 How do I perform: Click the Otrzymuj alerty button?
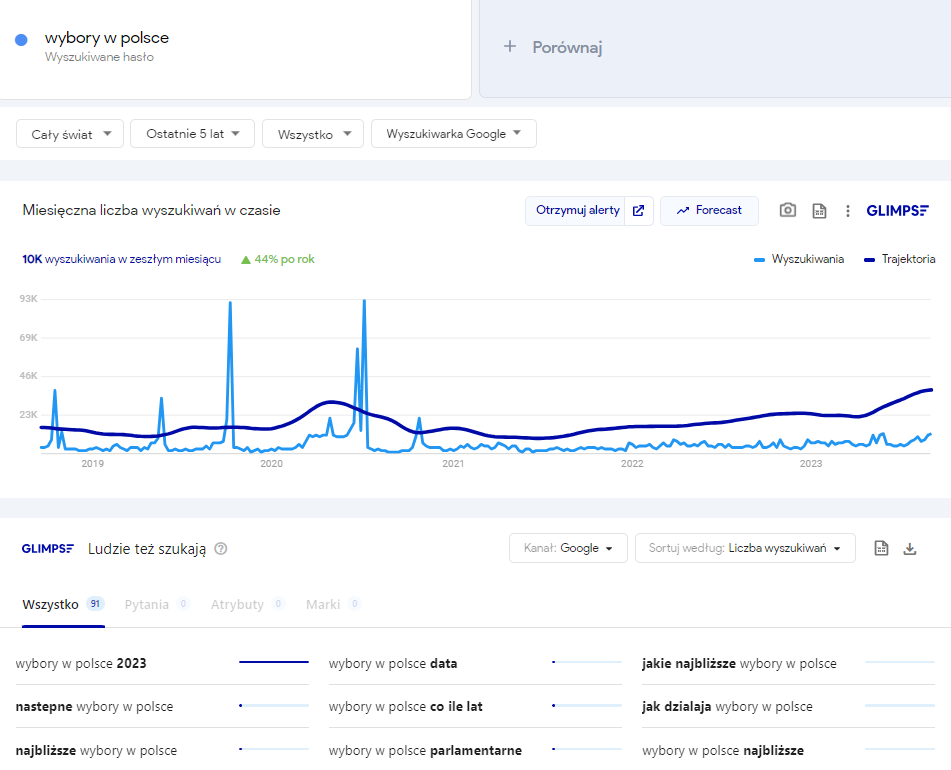pyautogui.click(x=575, y=210)
